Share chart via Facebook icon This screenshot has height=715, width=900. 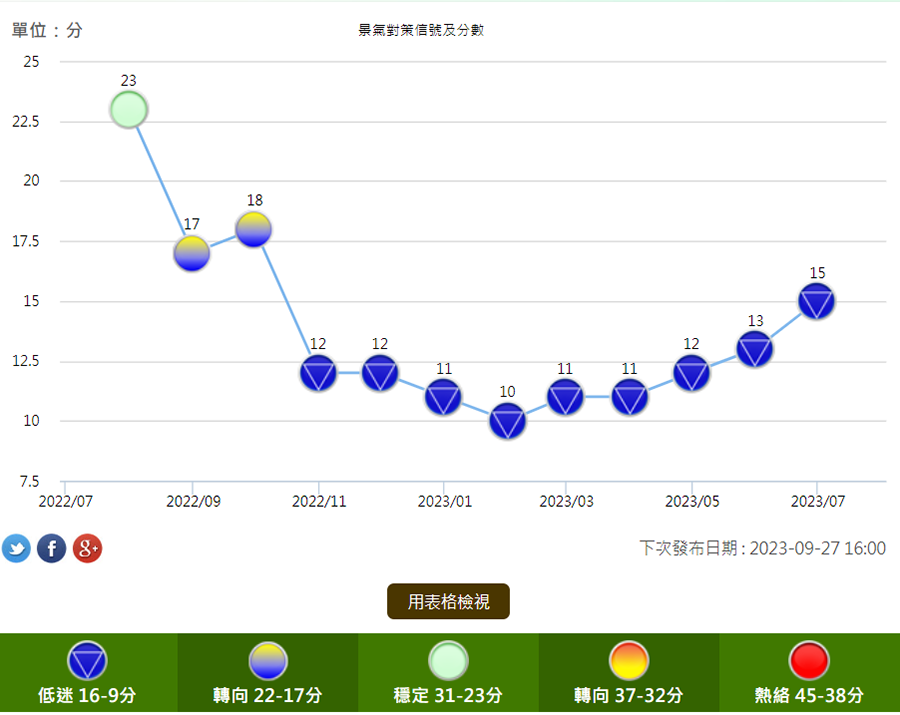pyautogui.click(x=52, y=548)
